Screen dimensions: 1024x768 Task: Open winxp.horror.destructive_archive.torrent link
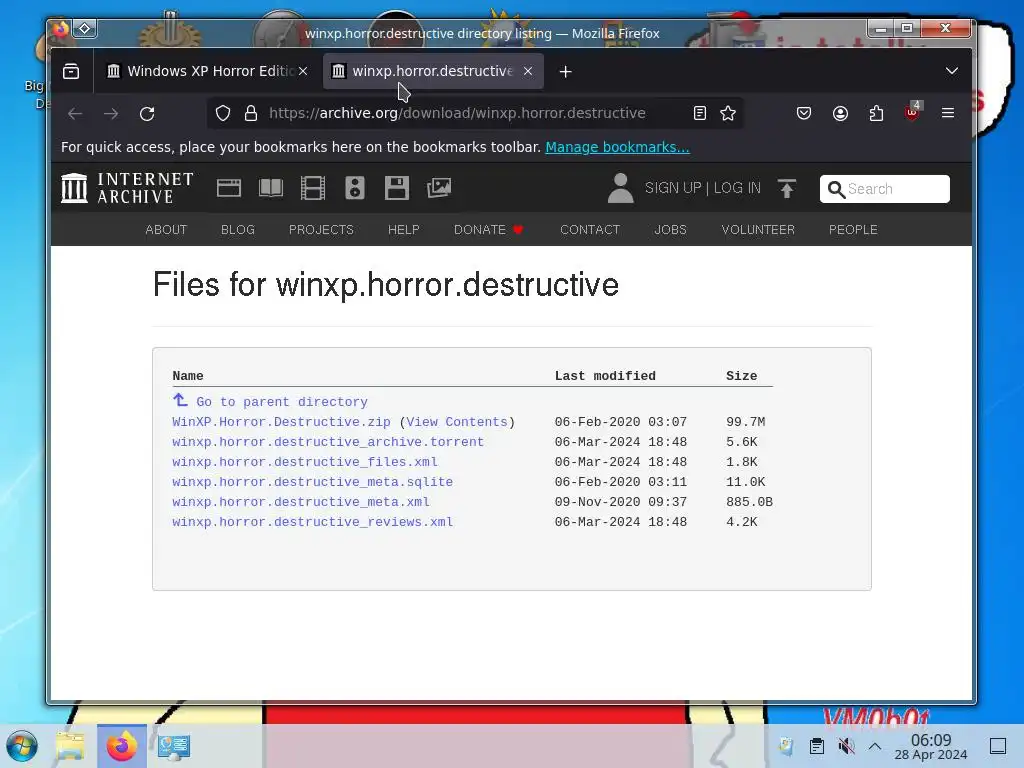(328, 442)
